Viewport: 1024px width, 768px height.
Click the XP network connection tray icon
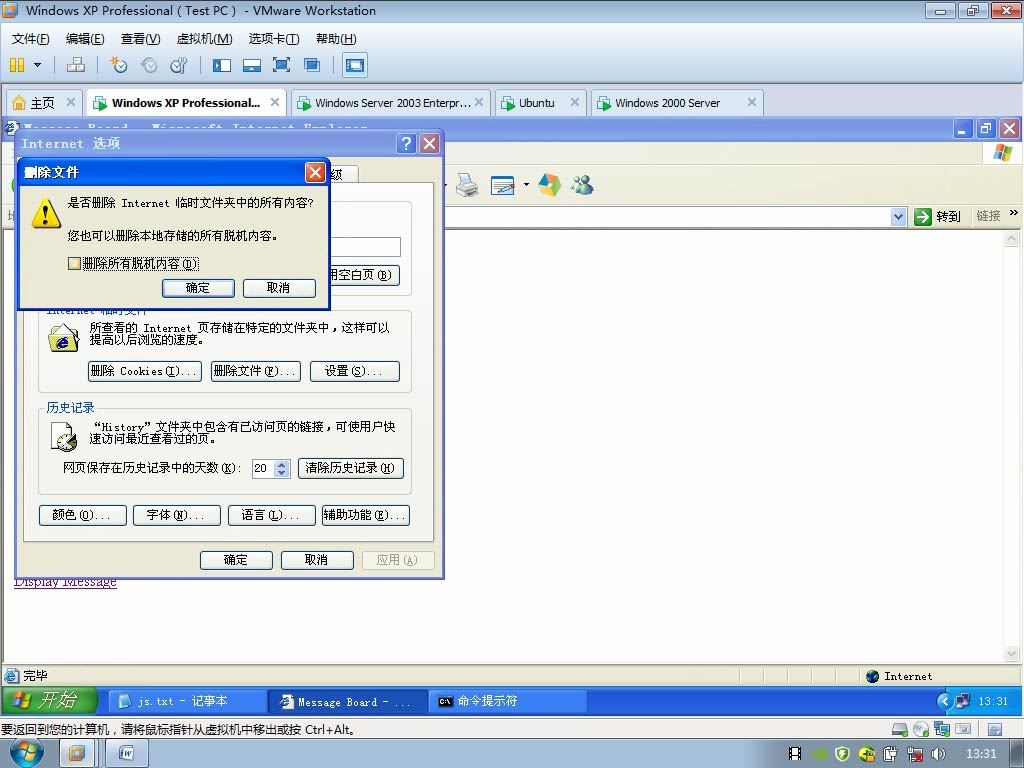tap(963, 701)
